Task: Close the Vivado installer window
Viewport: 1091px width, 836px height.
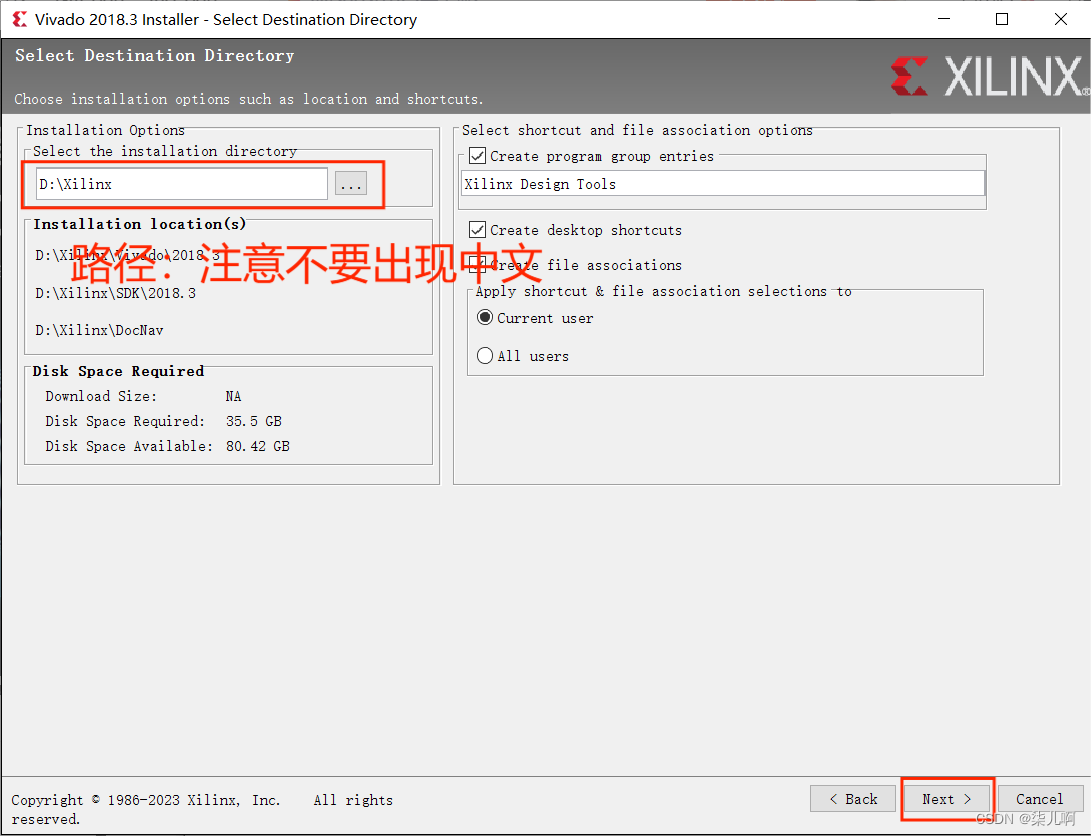Action: 1060,19
